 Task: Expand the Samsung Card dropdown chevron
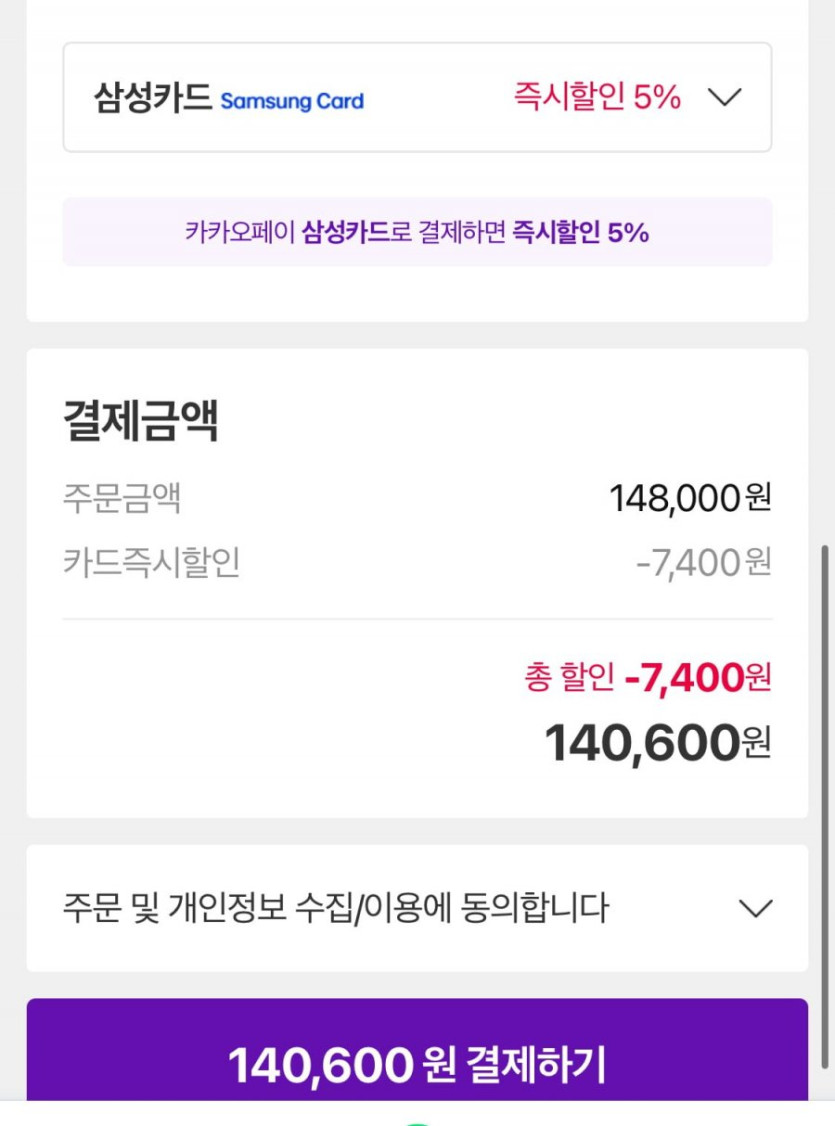pos(724,97)
